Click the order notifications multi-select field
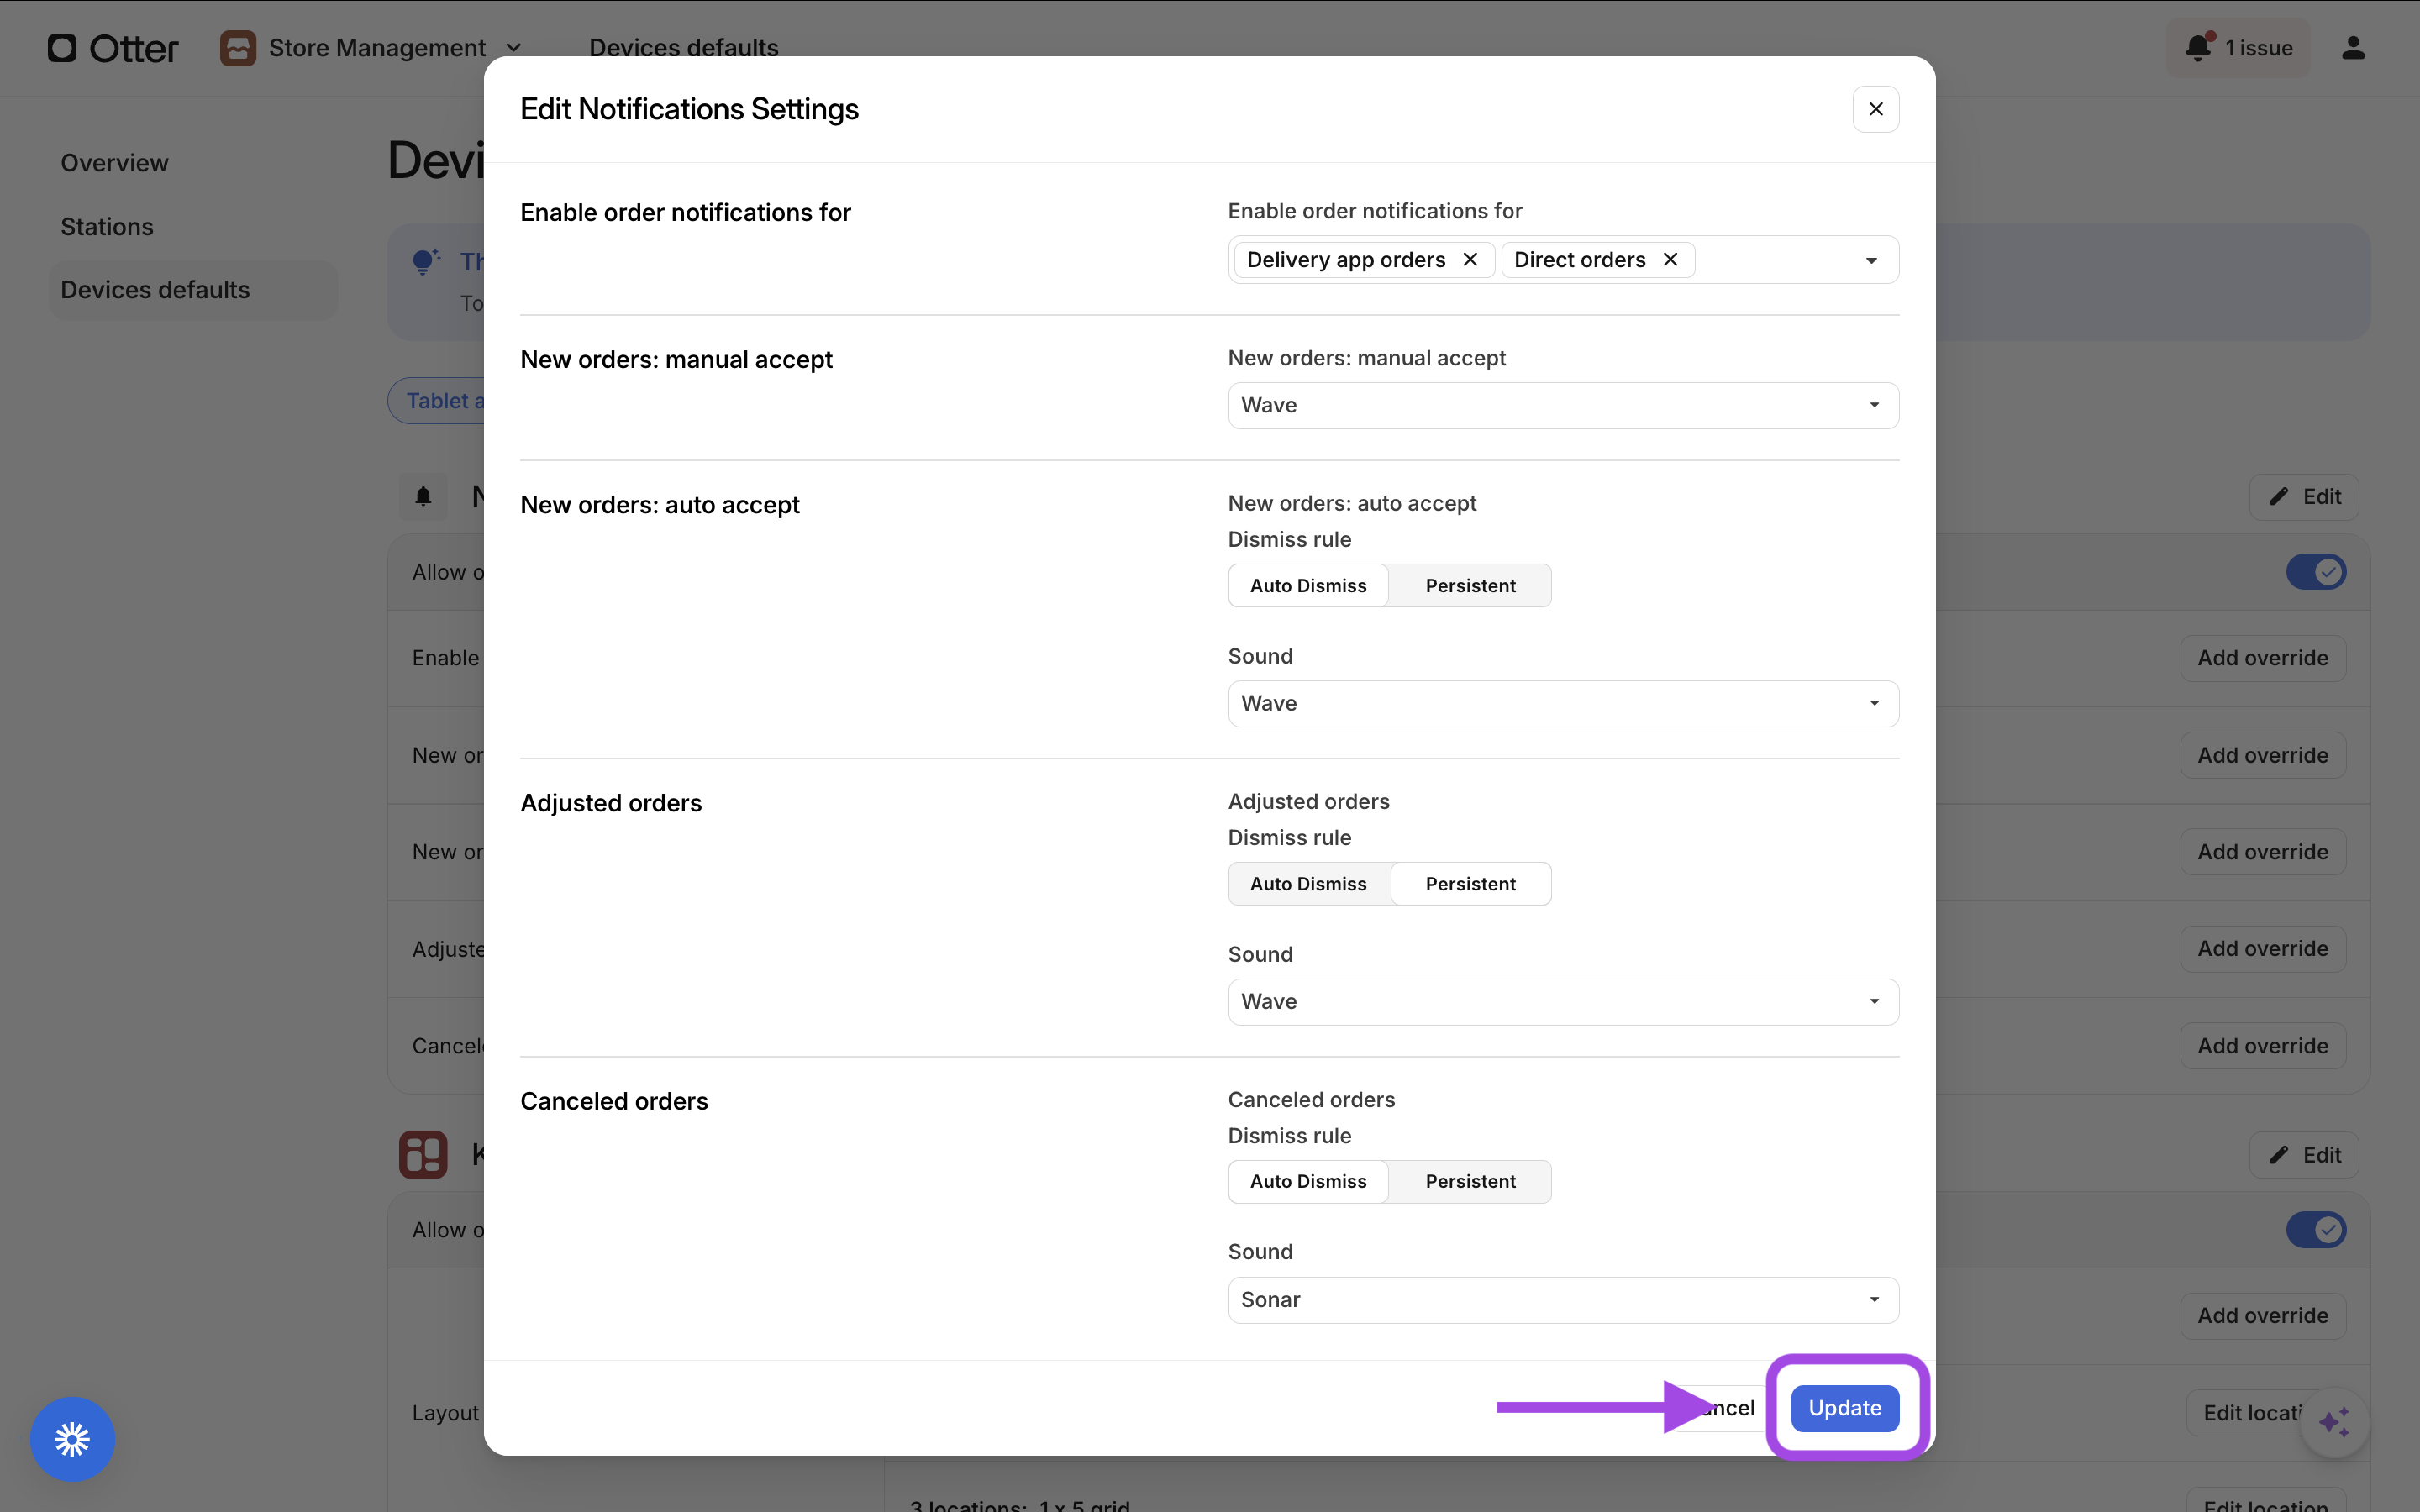Viewport: 2420px width, 1512px height. coord(1780,260)
